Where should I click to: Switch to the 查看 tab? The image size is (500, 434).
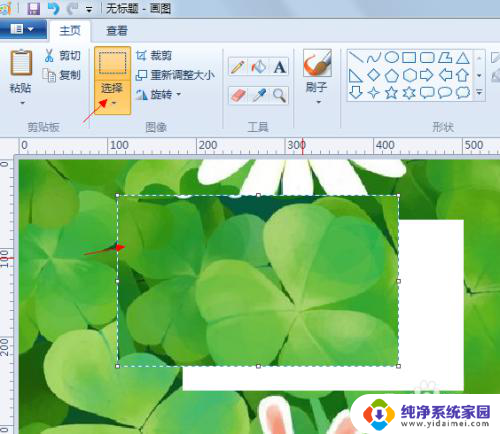[x=117, y=31]
